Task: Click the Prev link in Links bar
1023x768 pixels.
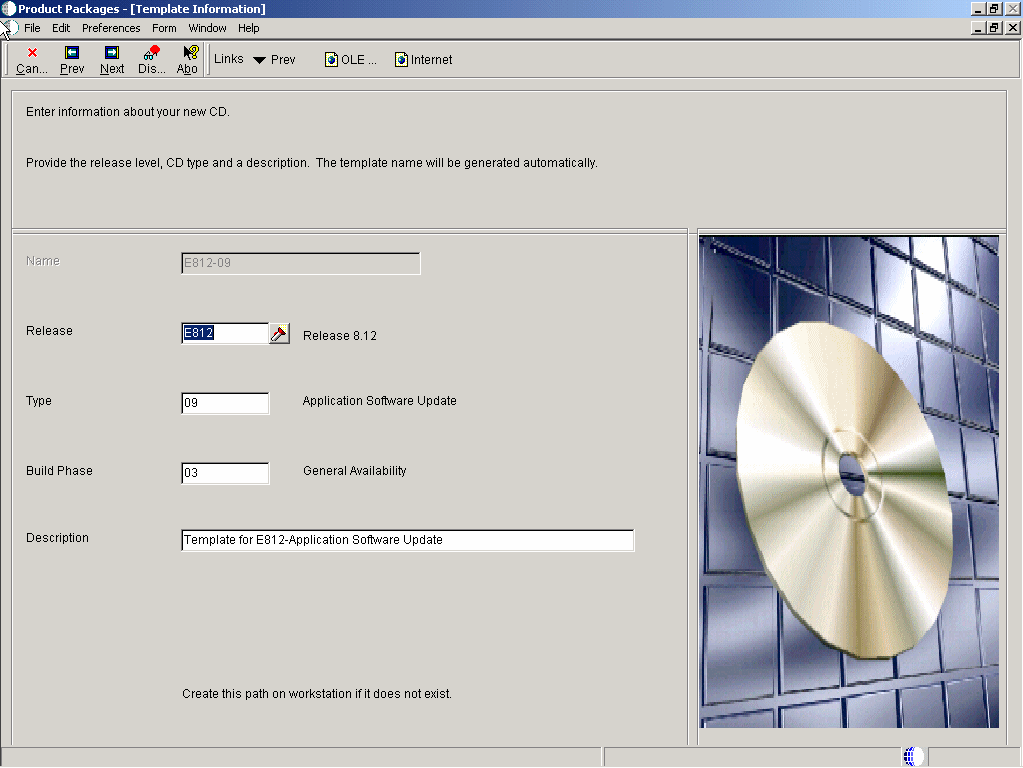Action: coord(282,59)
